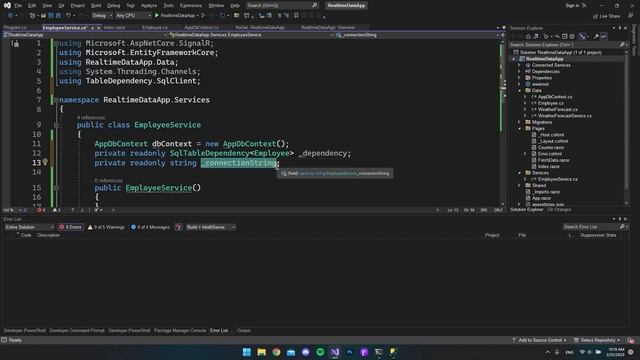This screenshot has height=360, width=640.
Task: Click Undo in the toolbar
Action: coord(68,16)
